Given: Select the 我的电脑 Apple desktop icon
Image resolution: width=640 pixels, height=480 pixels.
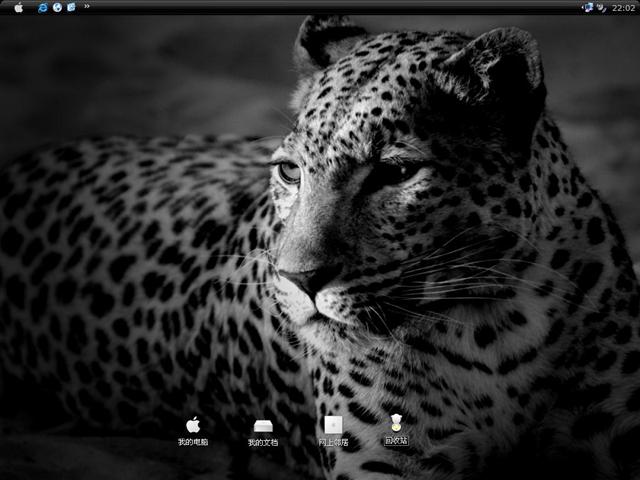Looking at the screenshot, I should [193, 424].
